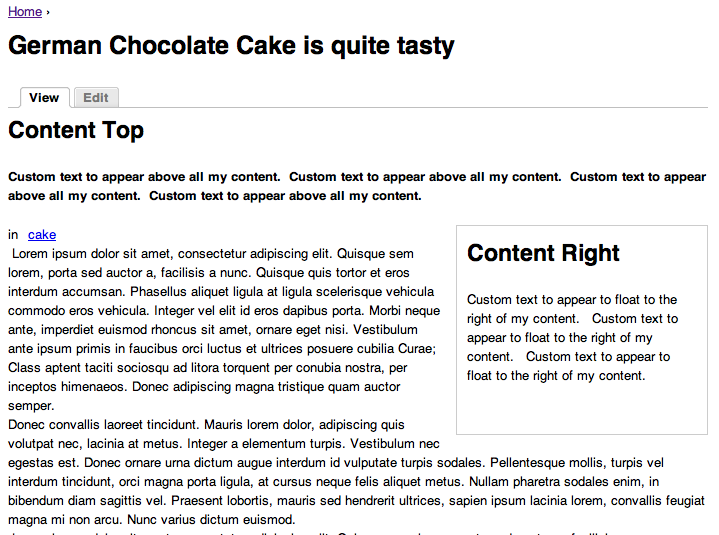Screen dimensions: 719x535
Task: Click the Home breadcrumb link
Action: [25, 12]
